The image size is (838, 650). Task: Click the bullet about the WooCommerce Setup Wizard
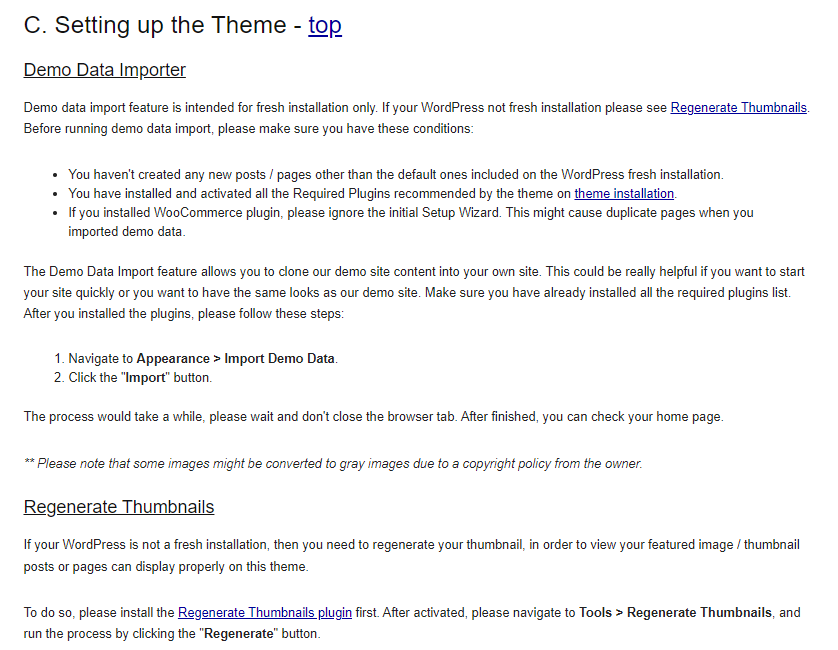click(410, 213)
